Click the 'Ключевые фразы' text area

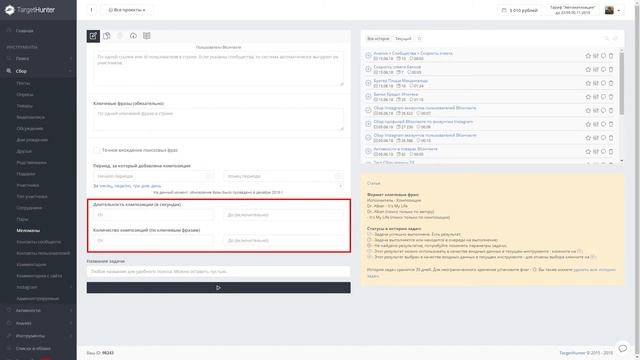[218, 119]
